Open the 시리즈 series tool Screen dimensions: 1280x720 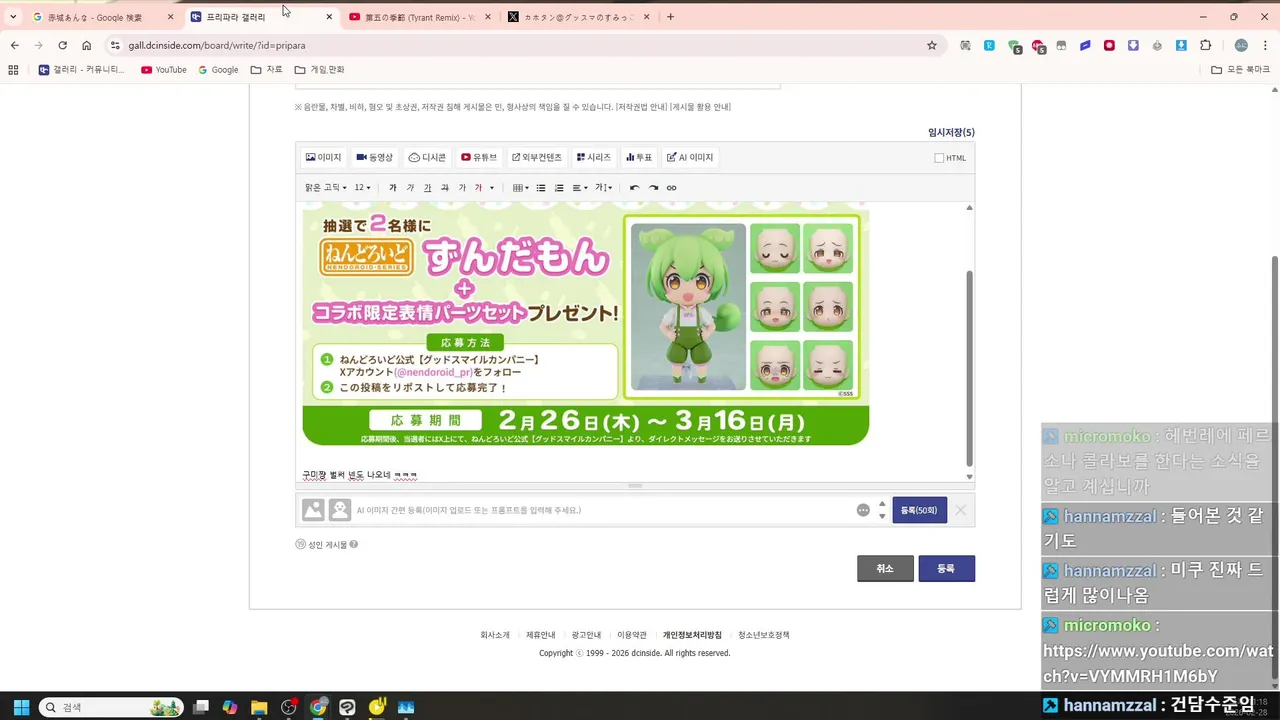tap(594, 157)
